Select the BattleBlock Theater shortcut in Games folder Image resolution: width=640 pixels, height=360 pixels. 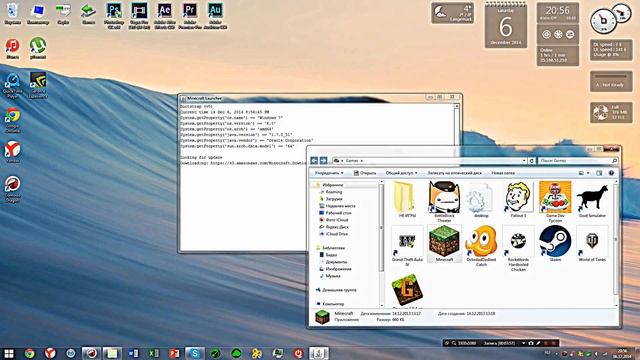[x=444, y=202]
